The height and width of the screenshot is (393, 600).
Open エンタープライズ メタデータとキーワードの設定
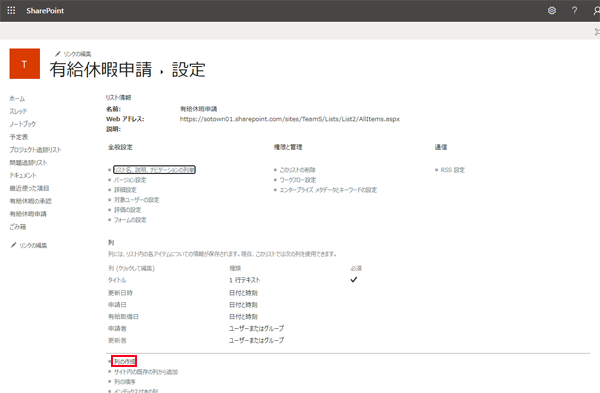[x=328, y=190]
